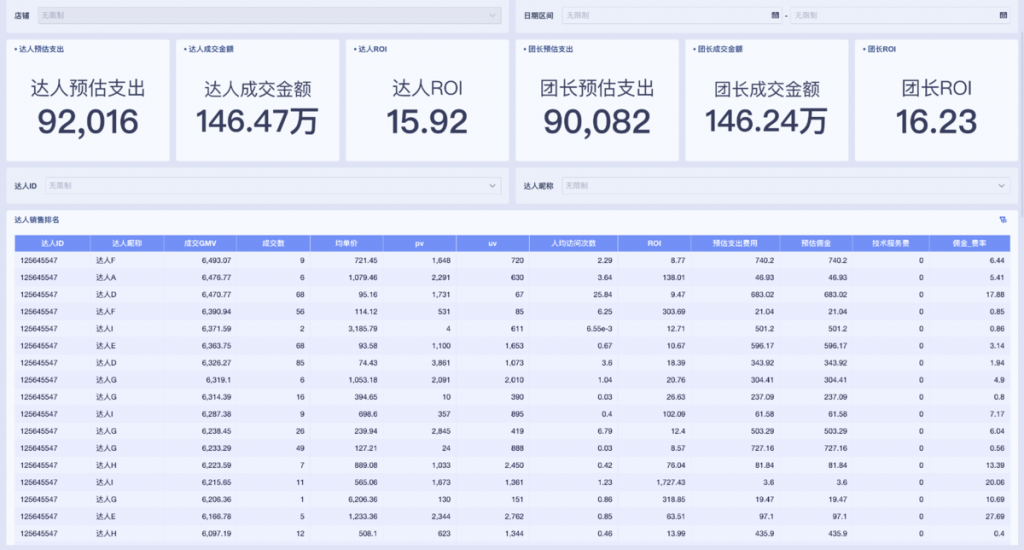Select the 成交数 column header
The height and width of the screenshot is (550, 1024).
coord(272,243)
